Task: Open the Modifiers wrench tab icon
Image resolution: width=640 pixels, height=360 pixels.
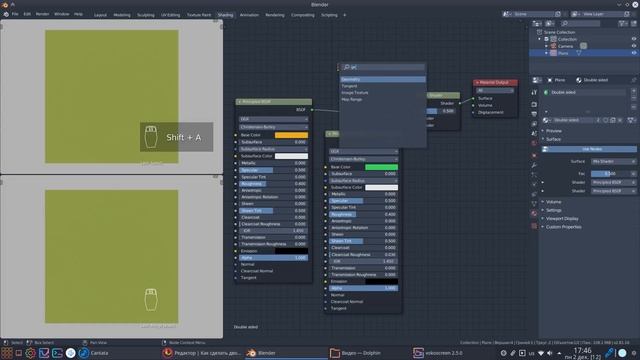Action: [534, 165]
